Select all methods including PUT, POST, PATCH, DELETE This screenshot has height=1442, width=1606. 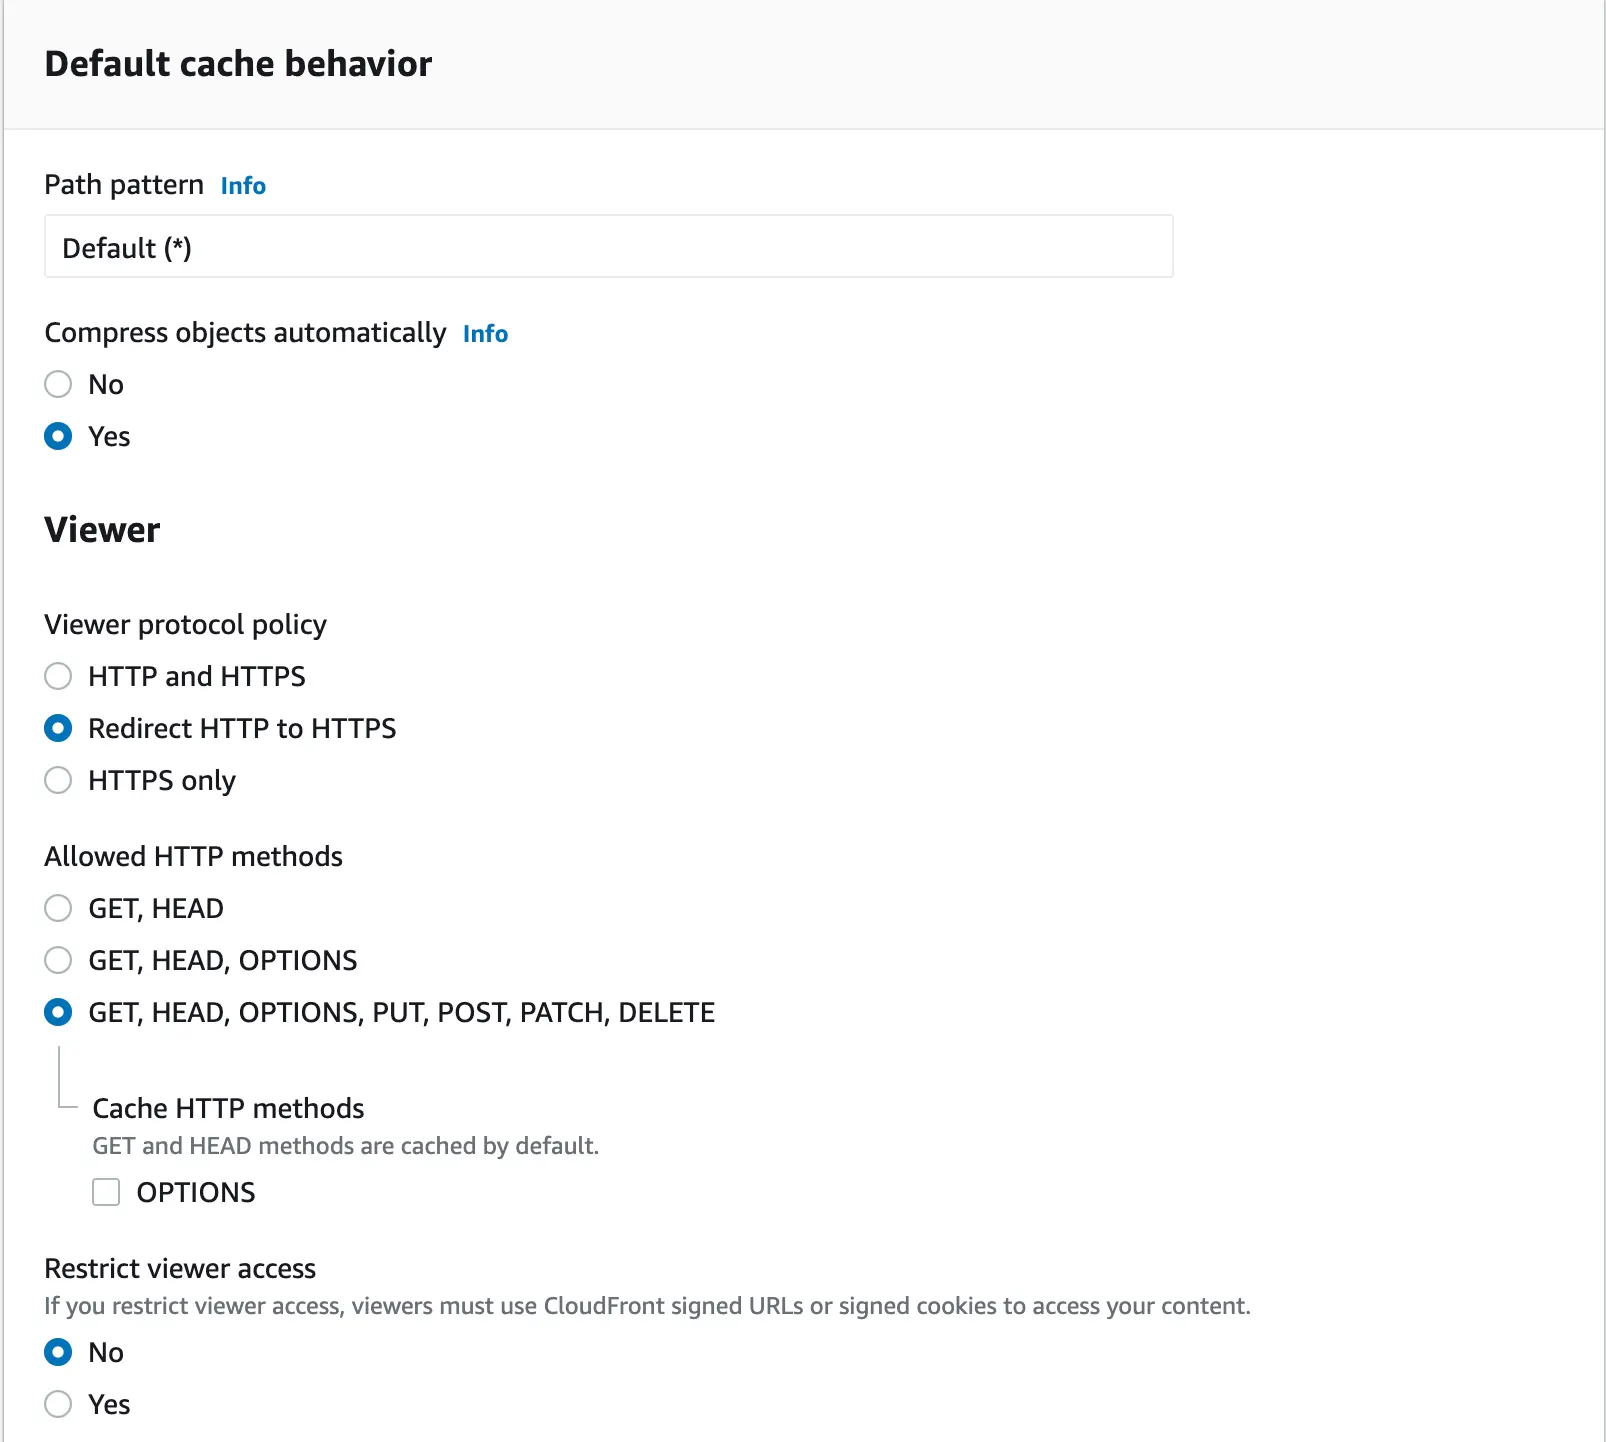[x=59, y=1012]
